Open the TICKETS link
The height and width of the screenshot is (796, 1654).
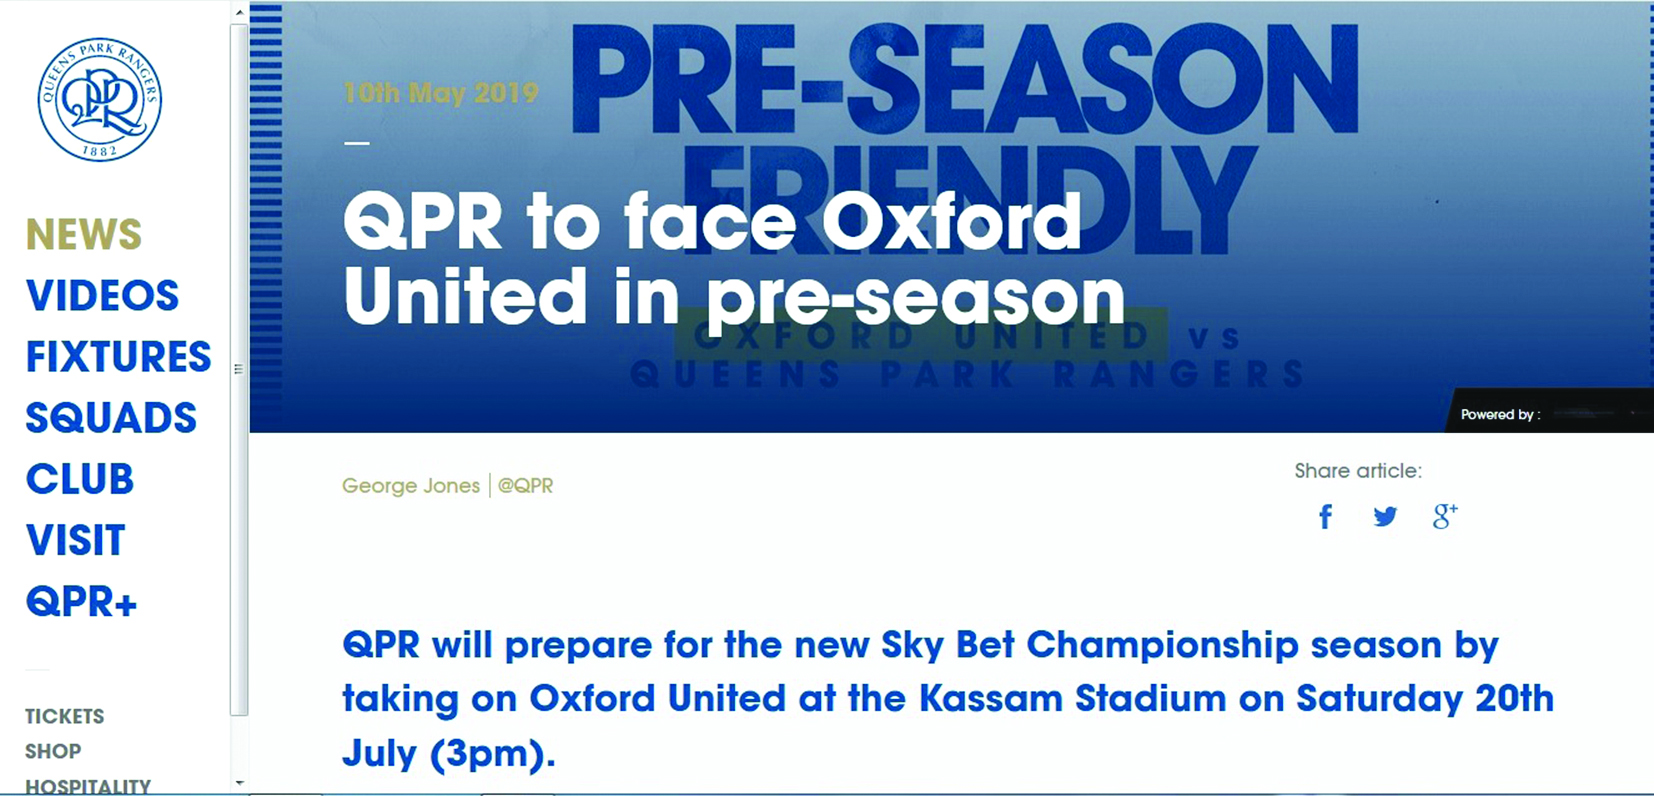point(64,716)
